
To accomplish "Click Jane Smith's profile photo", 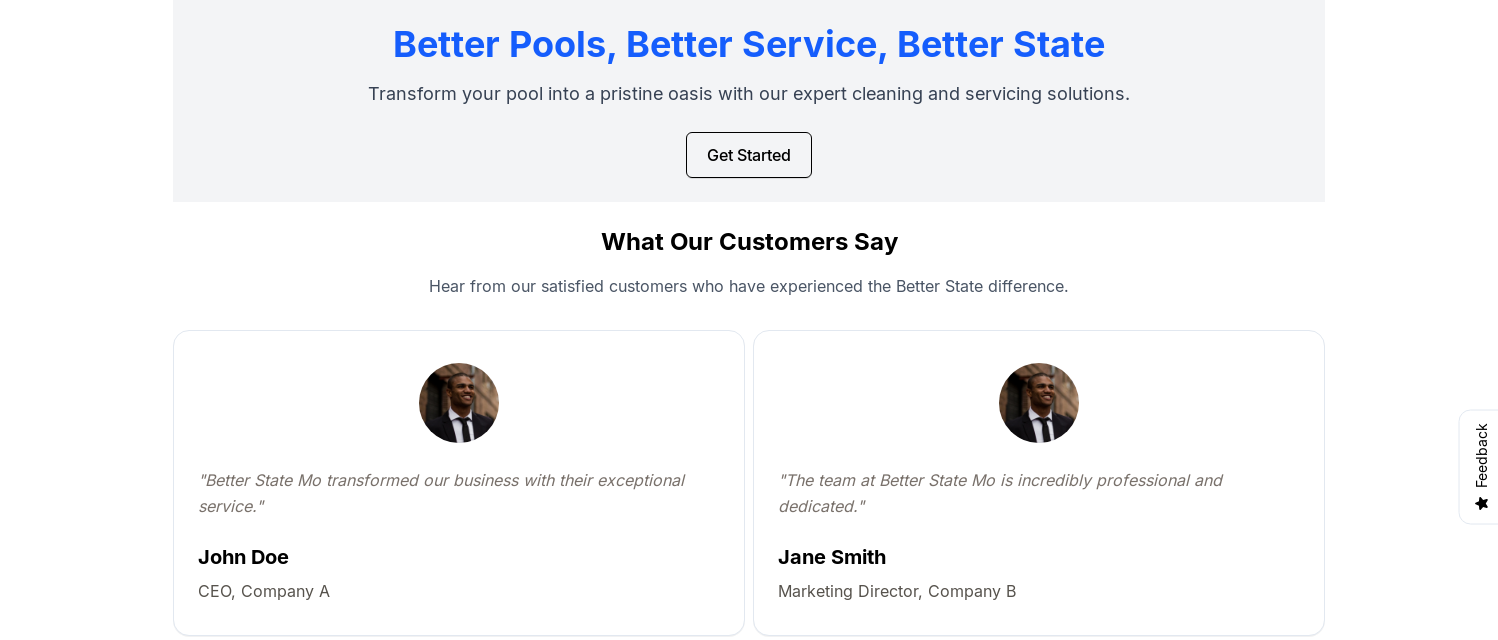I will click(1039, 403).
